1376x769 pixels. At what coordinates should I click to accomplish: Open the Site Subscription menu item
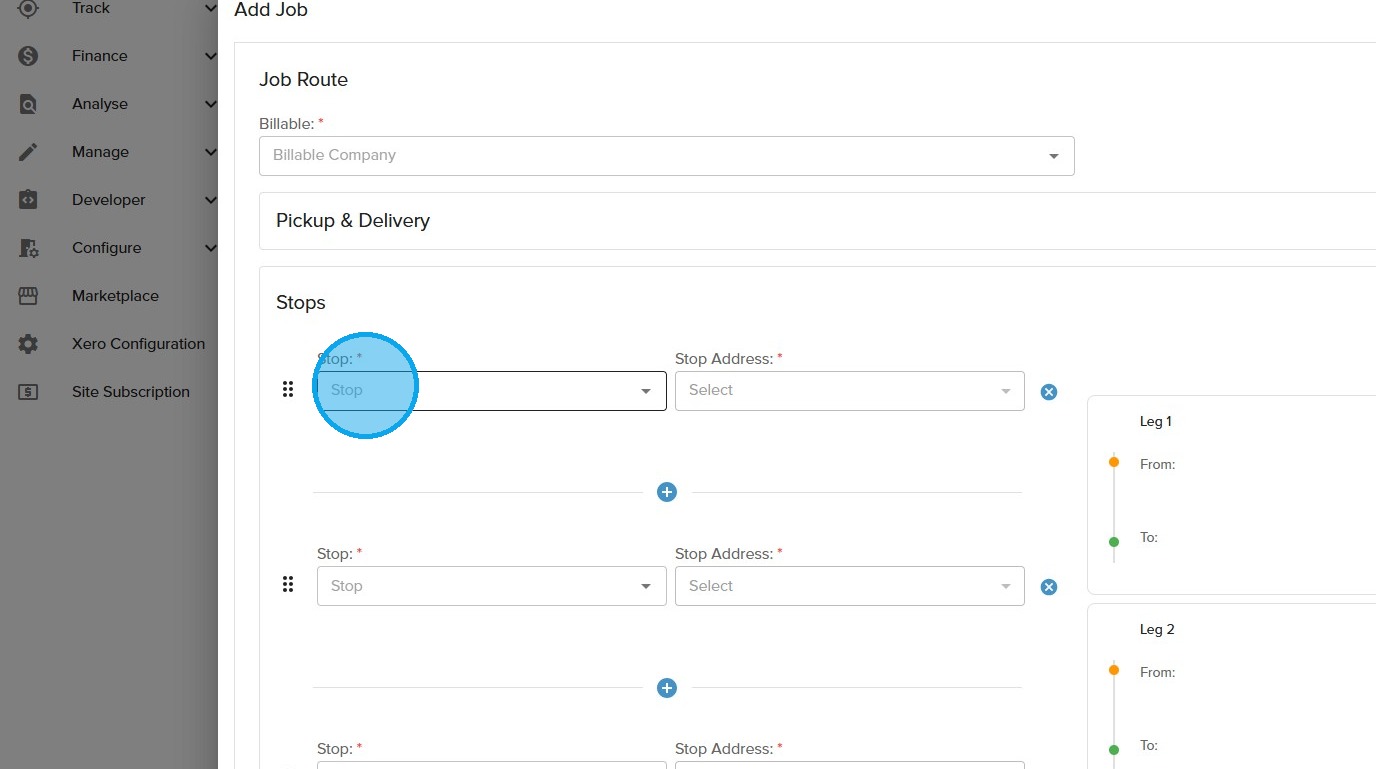point(130,392)
